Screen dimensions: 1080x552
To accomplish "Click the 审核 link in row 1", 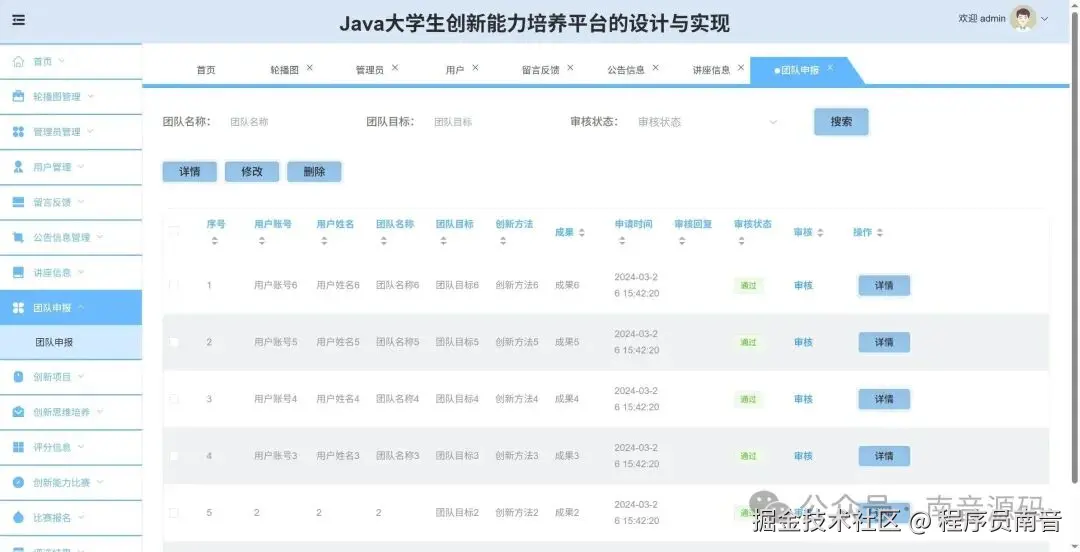I will point(803,285).
